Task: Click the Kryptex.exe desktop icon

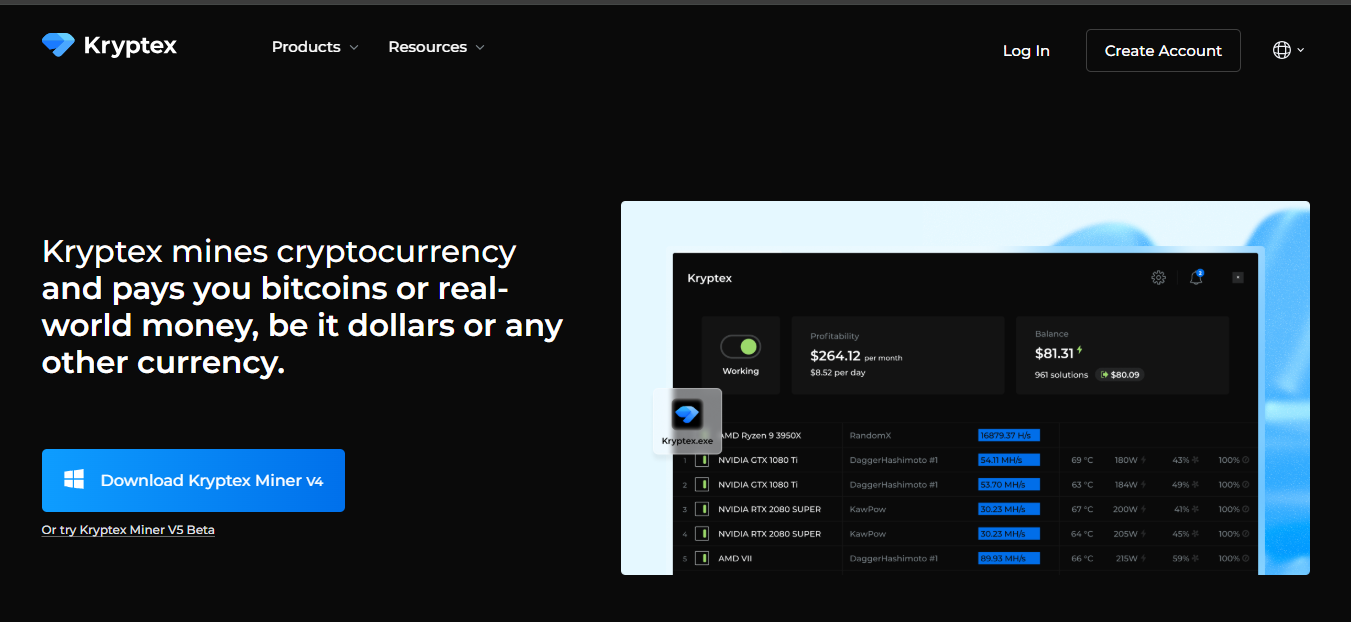Action: click(687, 421)
